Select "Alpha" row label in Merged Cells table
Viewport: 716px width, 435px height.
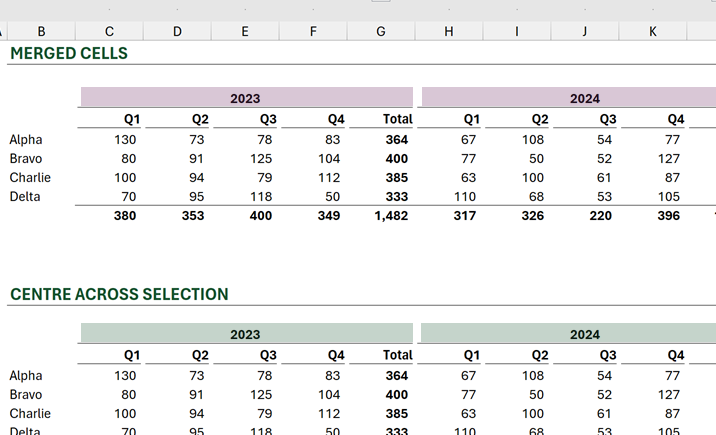pos(26,140)
